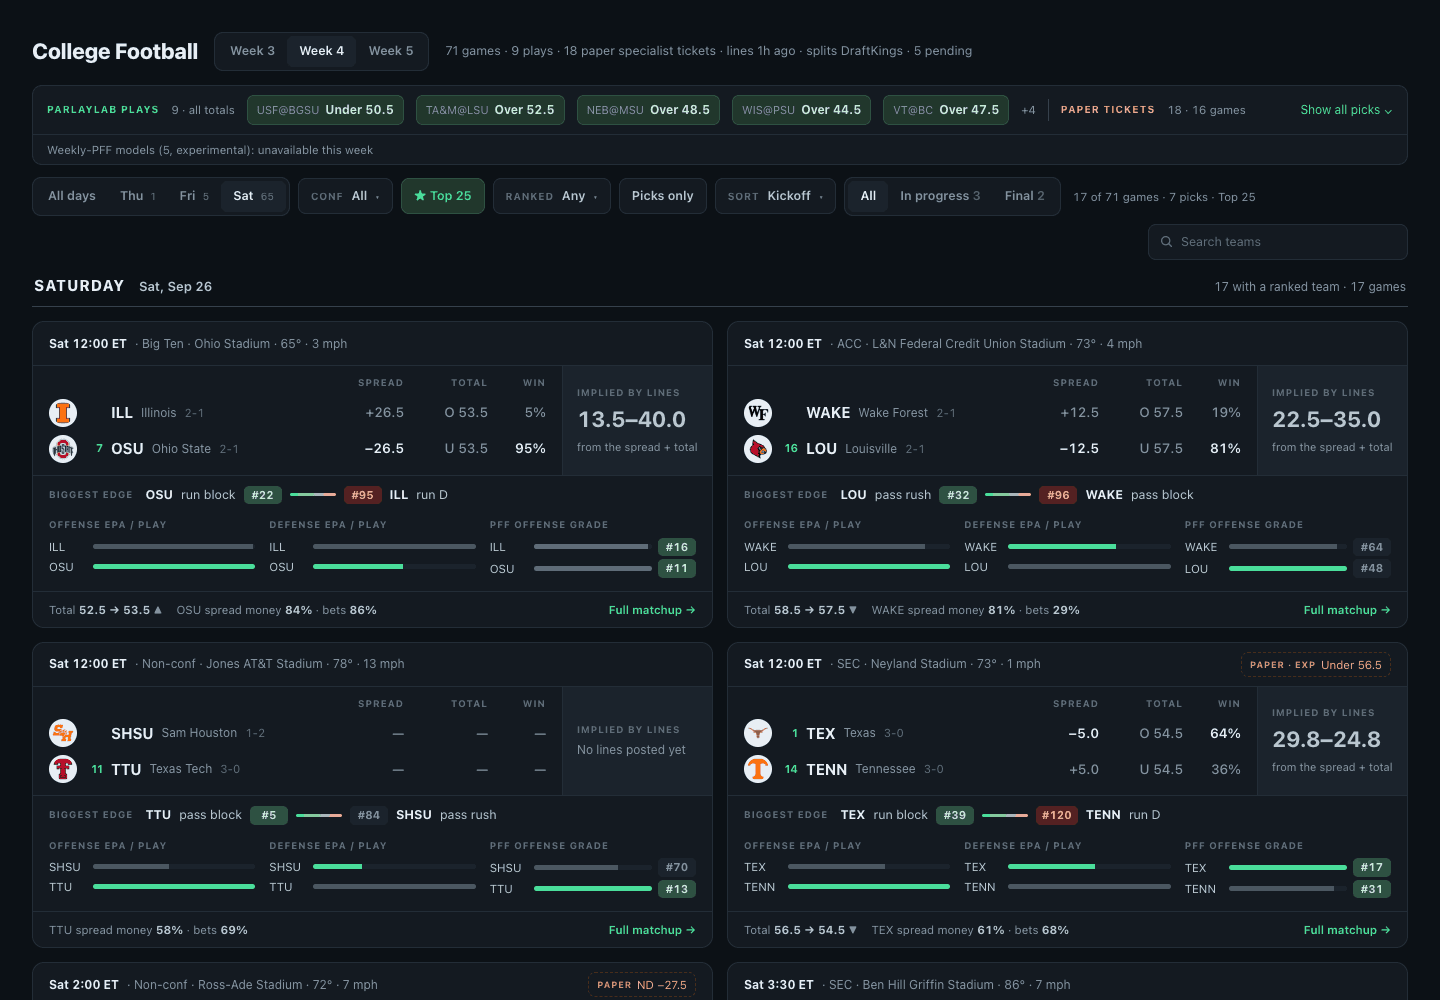Open the TA&M@LSU Over 52.5 play

(490, 110)
